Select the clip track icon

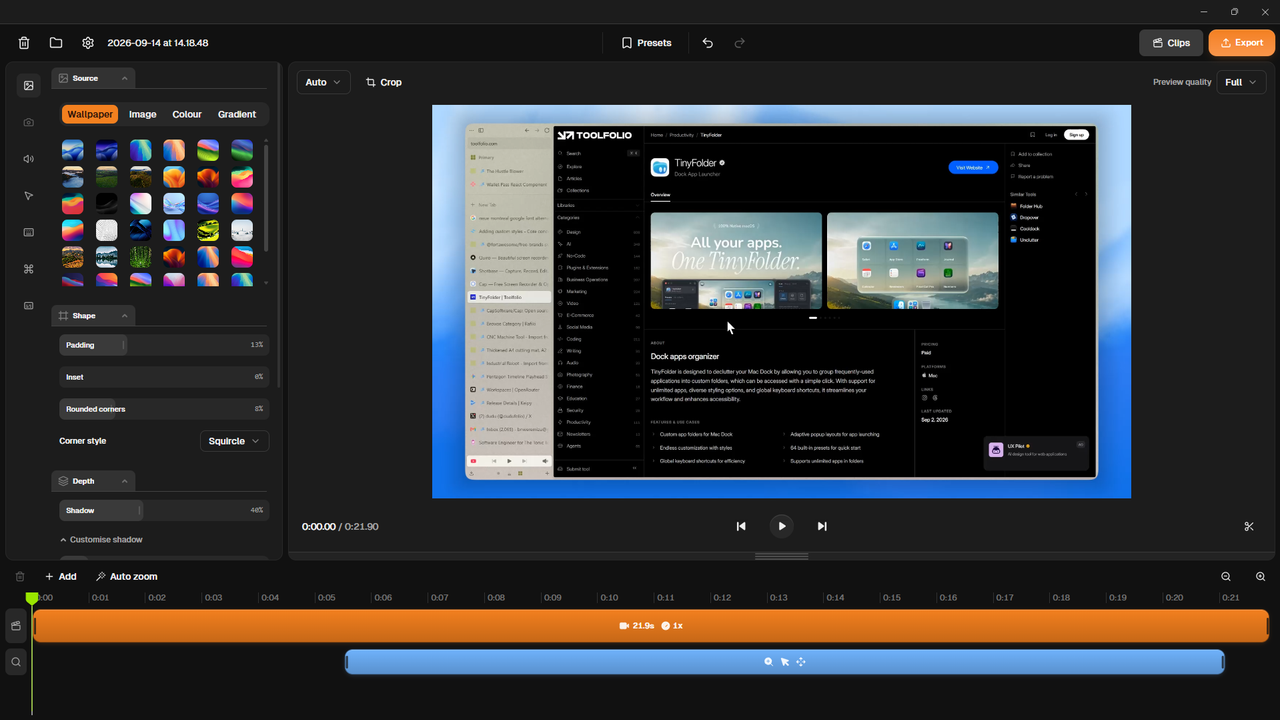(x=16, y=626)
